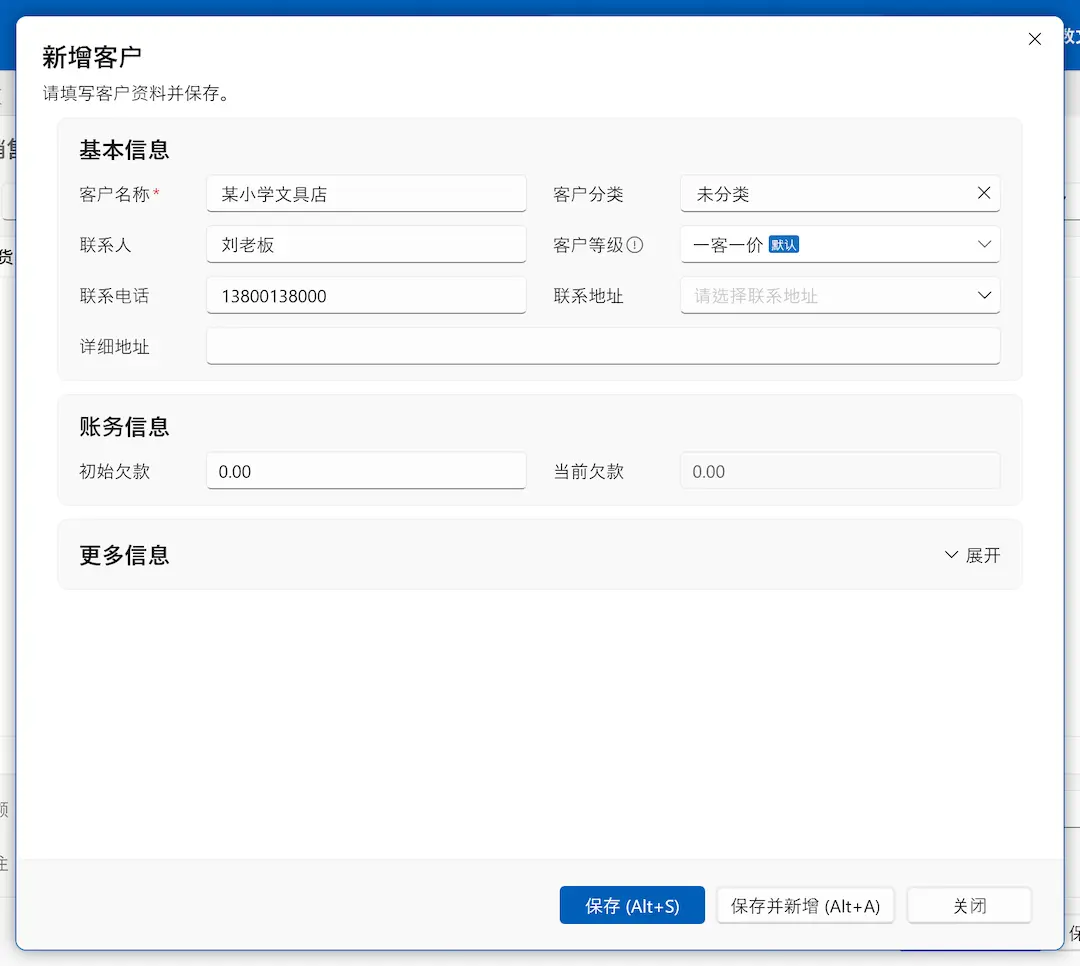Click the 联系电话 field with 13800138000
The height and width of the screenshot is (966, 1080).
(366, 296)
